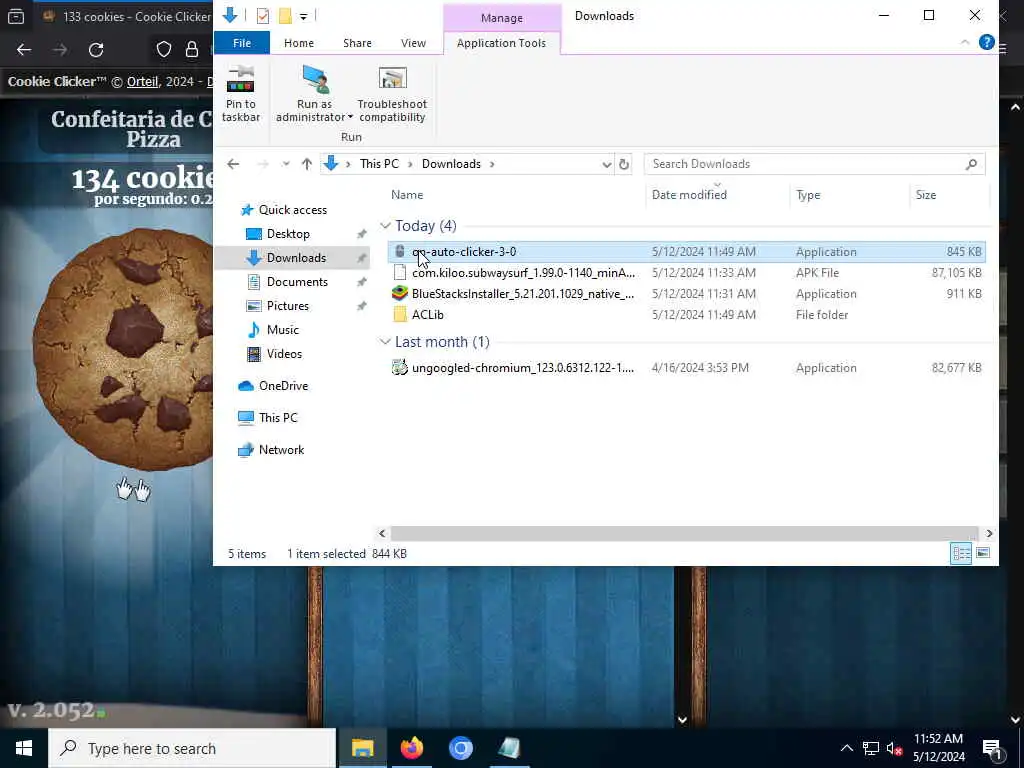Switch to the View ribbon tab
1024x768 pixels.
tap(413, 43)
